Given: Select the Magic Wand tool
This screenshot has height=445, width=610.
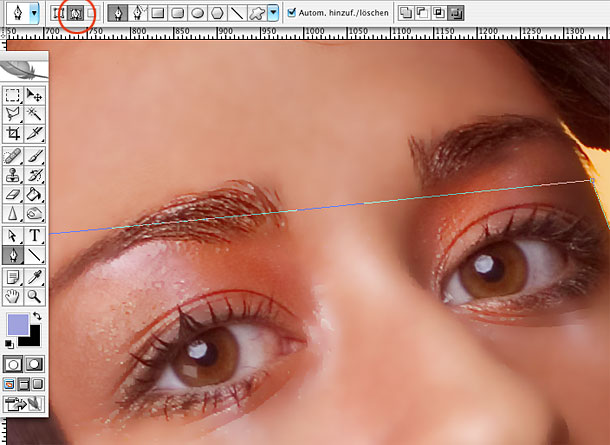Looking at the screenshot, I should (35, 115).
